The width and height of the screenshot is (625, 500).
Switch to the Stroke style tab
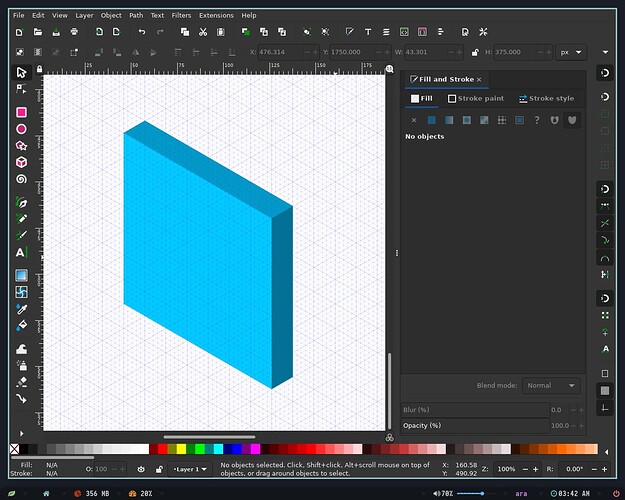coord(546,98)
